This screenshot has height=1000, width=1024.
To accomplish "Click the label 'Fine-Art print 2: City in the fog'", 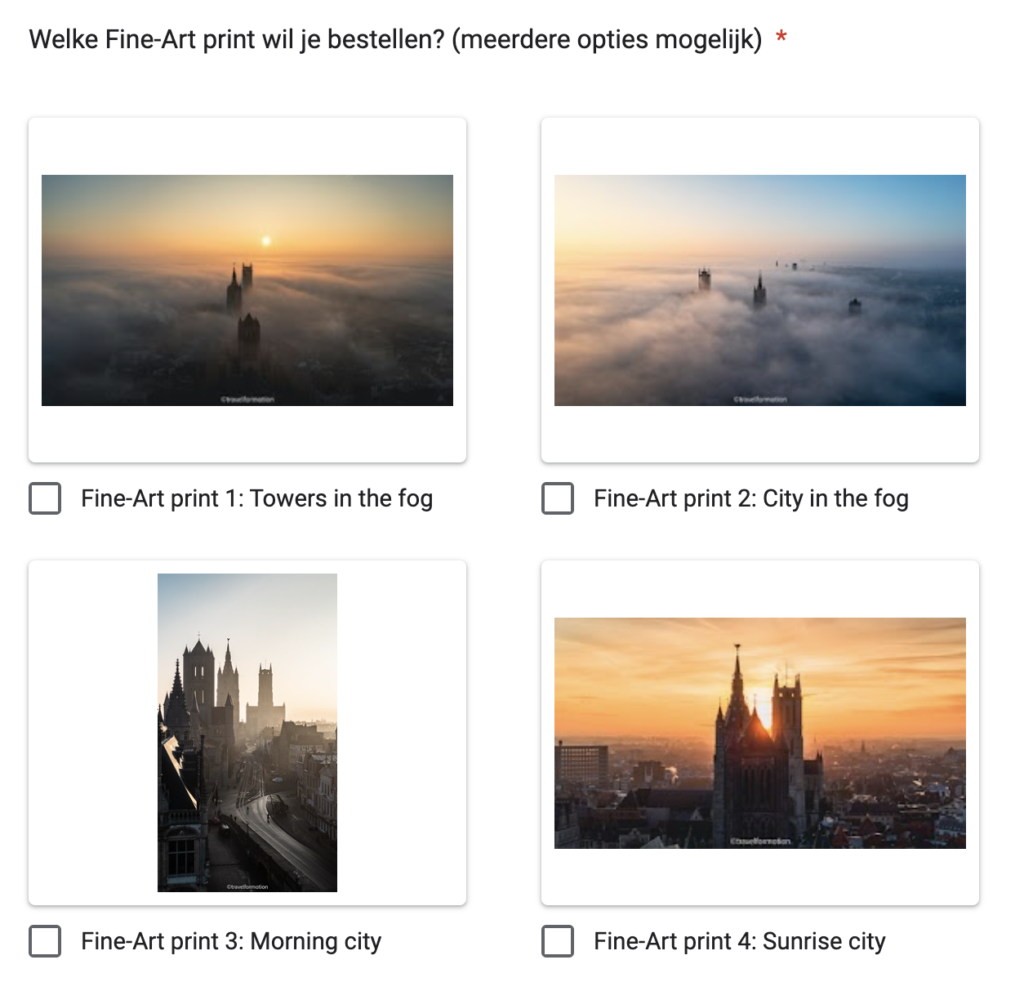I will [x=751, y=498].
